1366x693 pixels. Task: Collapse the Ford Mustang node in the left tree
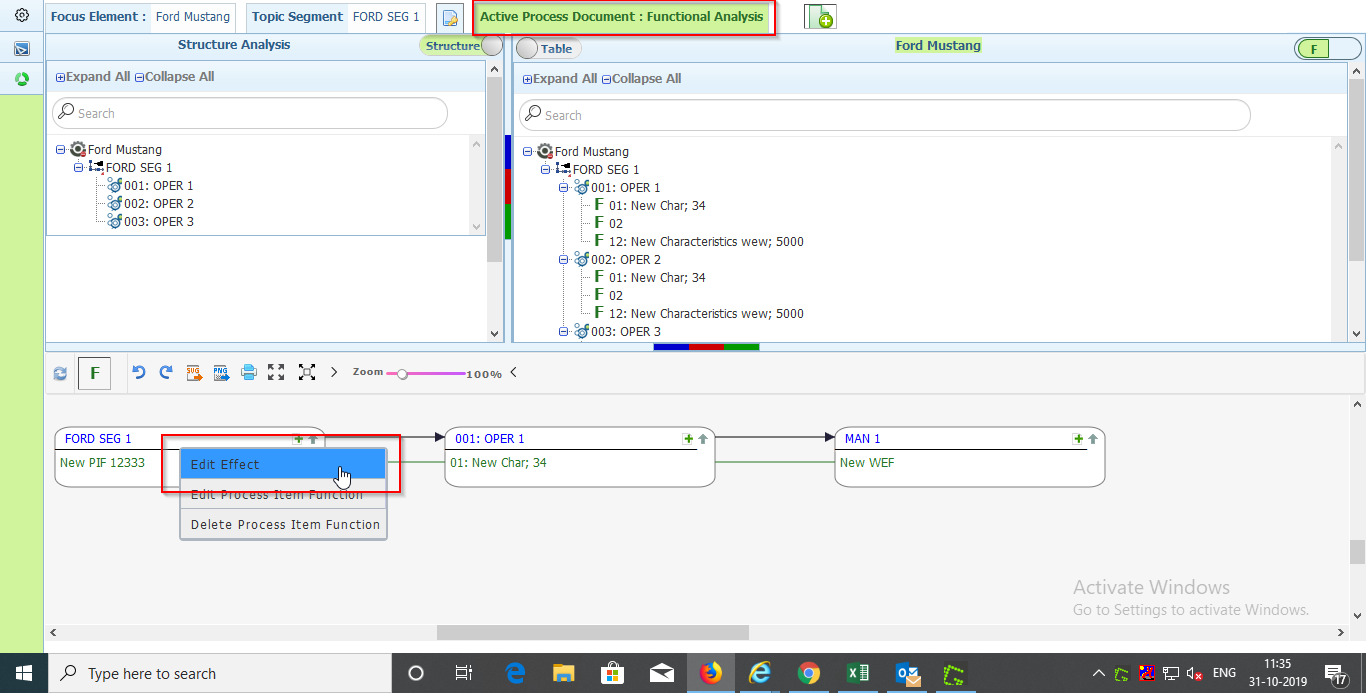tap(61, 150)
